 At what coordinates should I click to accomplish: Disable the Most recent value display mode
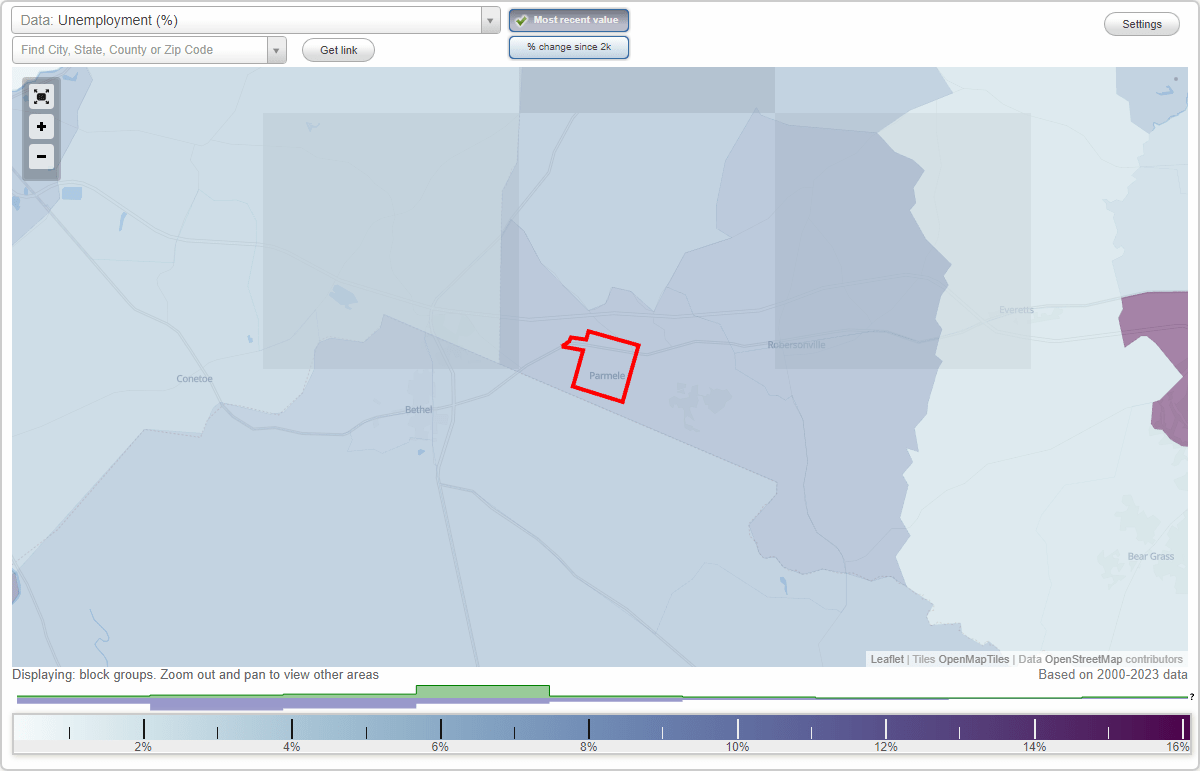click(568, 19)
